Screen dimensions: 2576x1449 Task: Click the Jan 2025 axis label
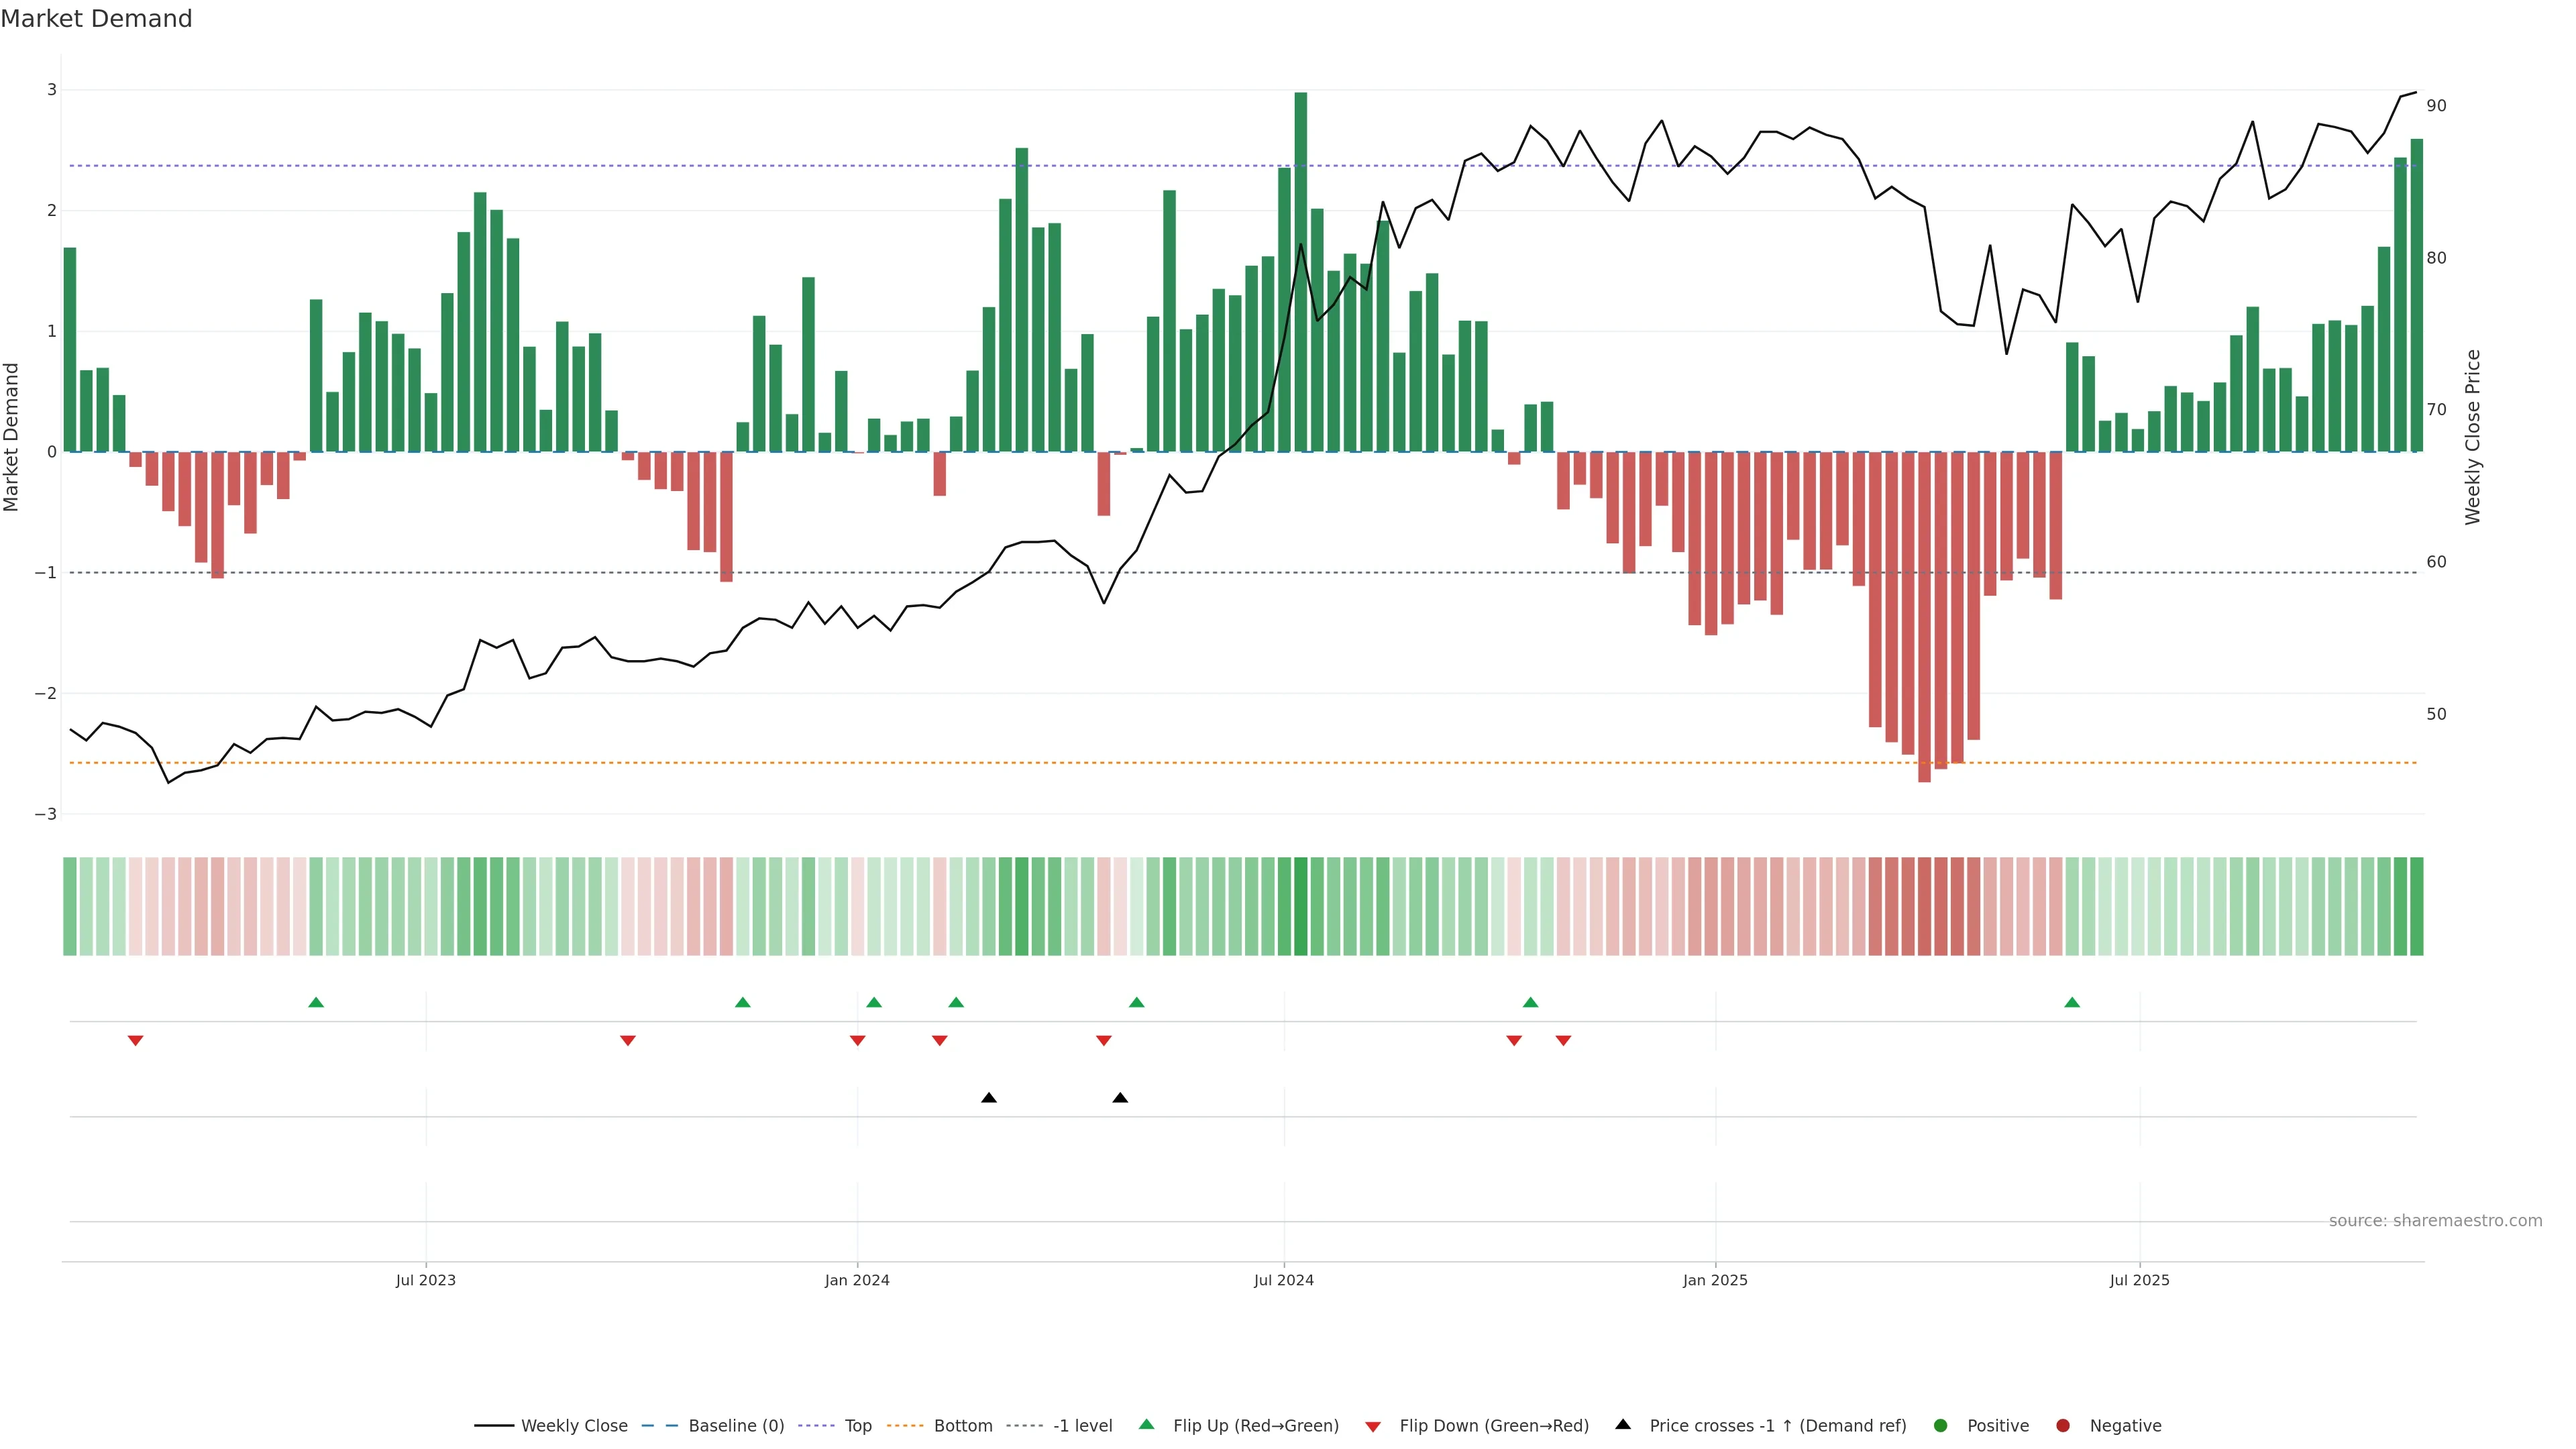(x=1715, y=1281)
